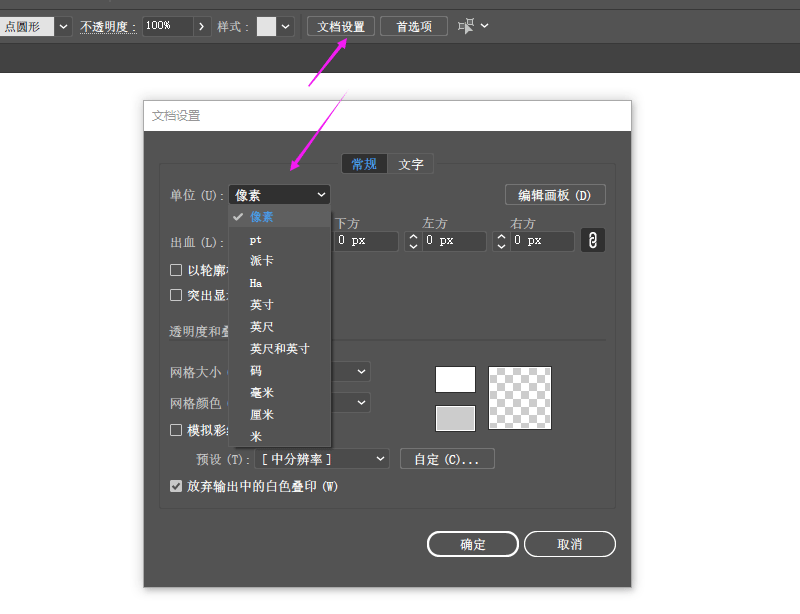The width and height of the screenshot is (800, 614).
Task: Open the 预设 中分辨率 dropdown
Action: point(322,459)
